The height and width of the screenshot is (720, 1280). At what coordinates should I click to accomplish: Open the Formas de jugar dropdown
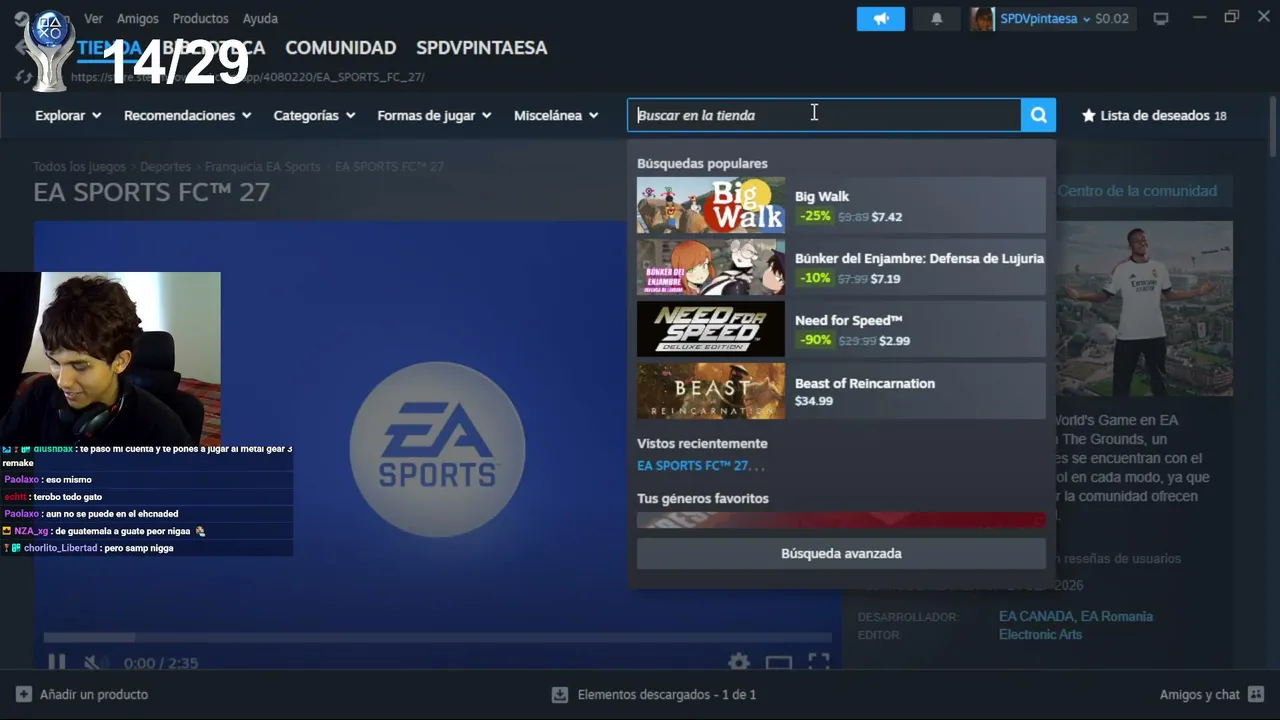point(434,115)
